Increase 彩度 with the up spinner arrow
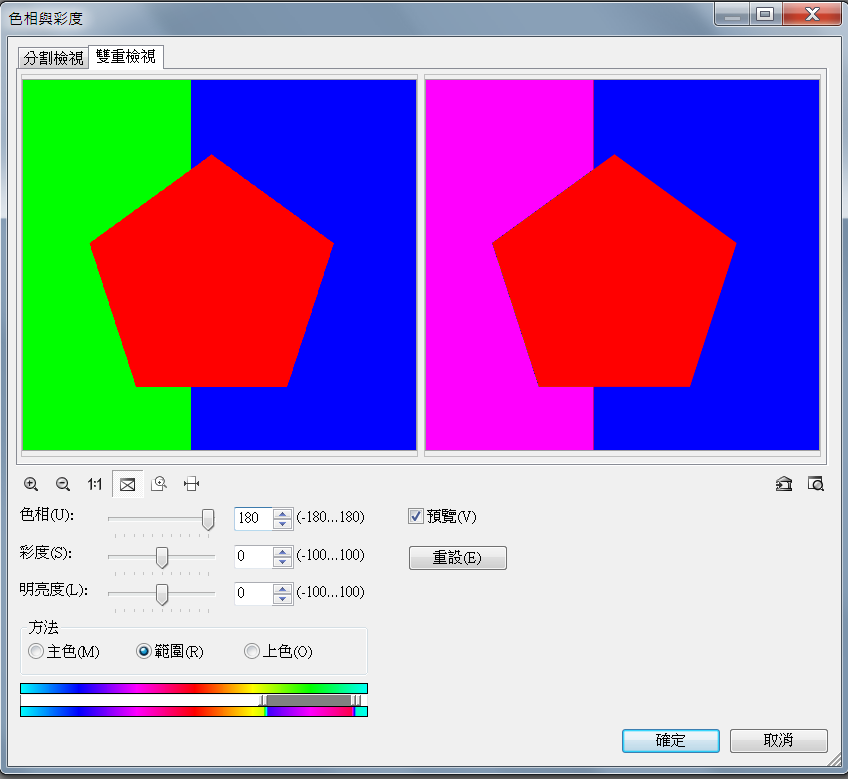 pos(282,551)
